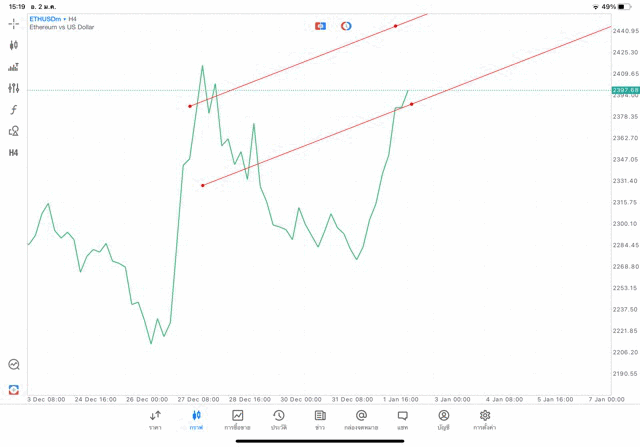Image resolution: width=640 pixels, height=447 pixels.
Task: Expand the ETHUSDm symbol selector
Action: tap(47, 19)
